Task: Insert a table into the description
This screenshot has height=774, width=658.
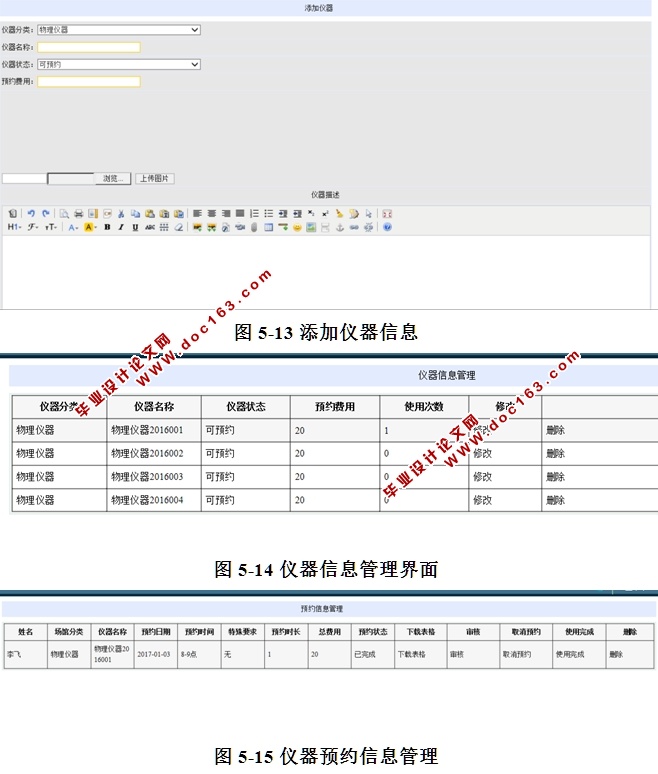Action: (269, 227)
